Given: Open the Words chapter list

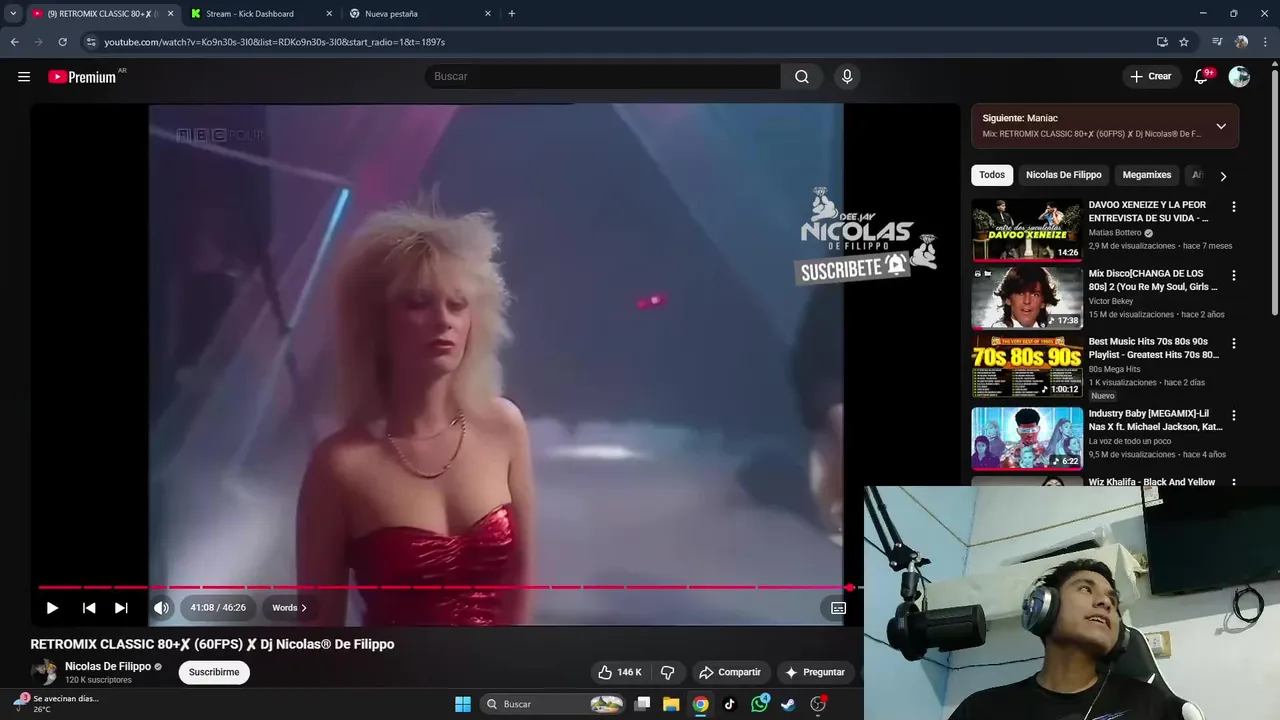Looking at the screenshot, I should pyautogui.click(x=289, y=608).
